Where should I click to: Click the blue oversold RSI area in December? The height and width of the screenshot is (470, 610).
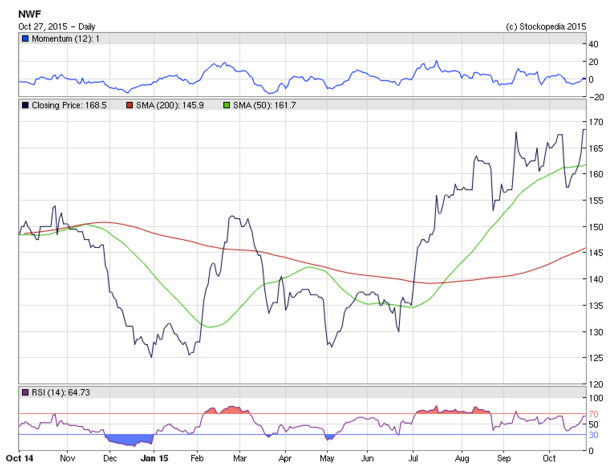[x=128, y=439]
